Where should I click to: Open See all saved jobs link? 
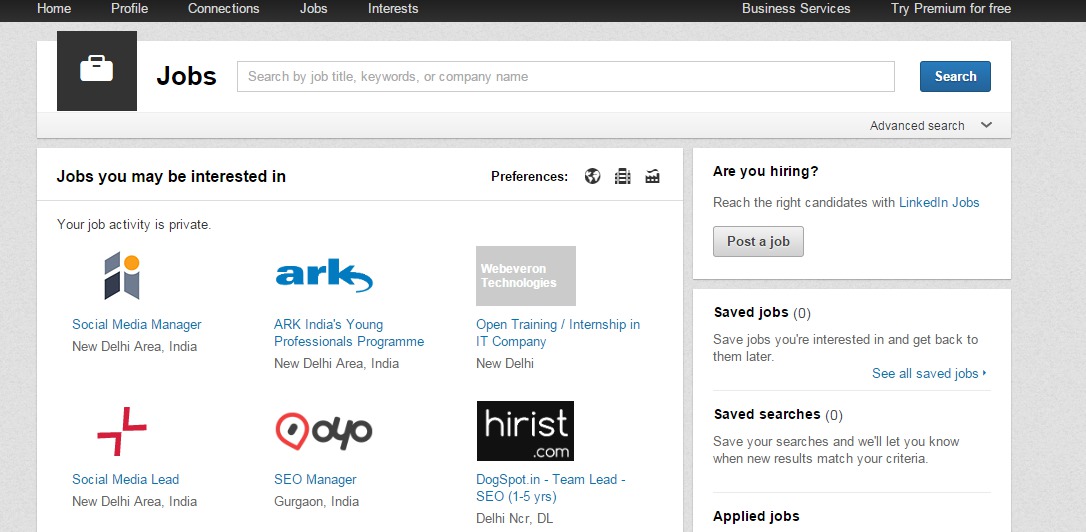(929, 373)
